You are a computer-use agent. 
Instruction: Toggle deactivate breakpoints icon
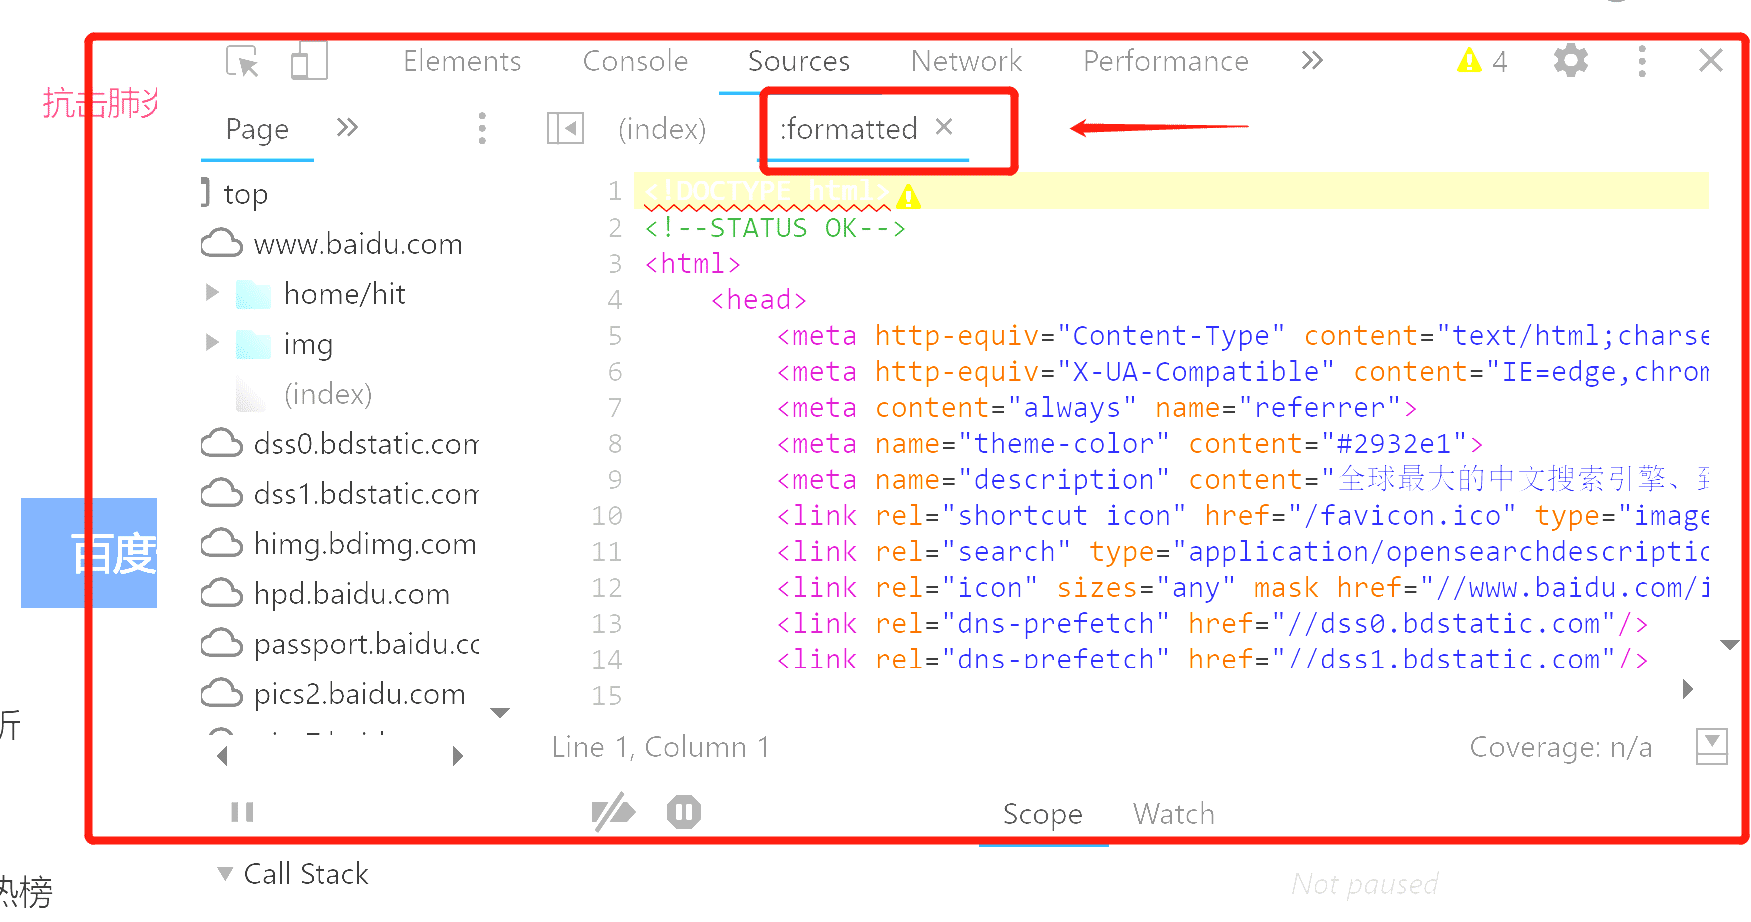(613, 812)
